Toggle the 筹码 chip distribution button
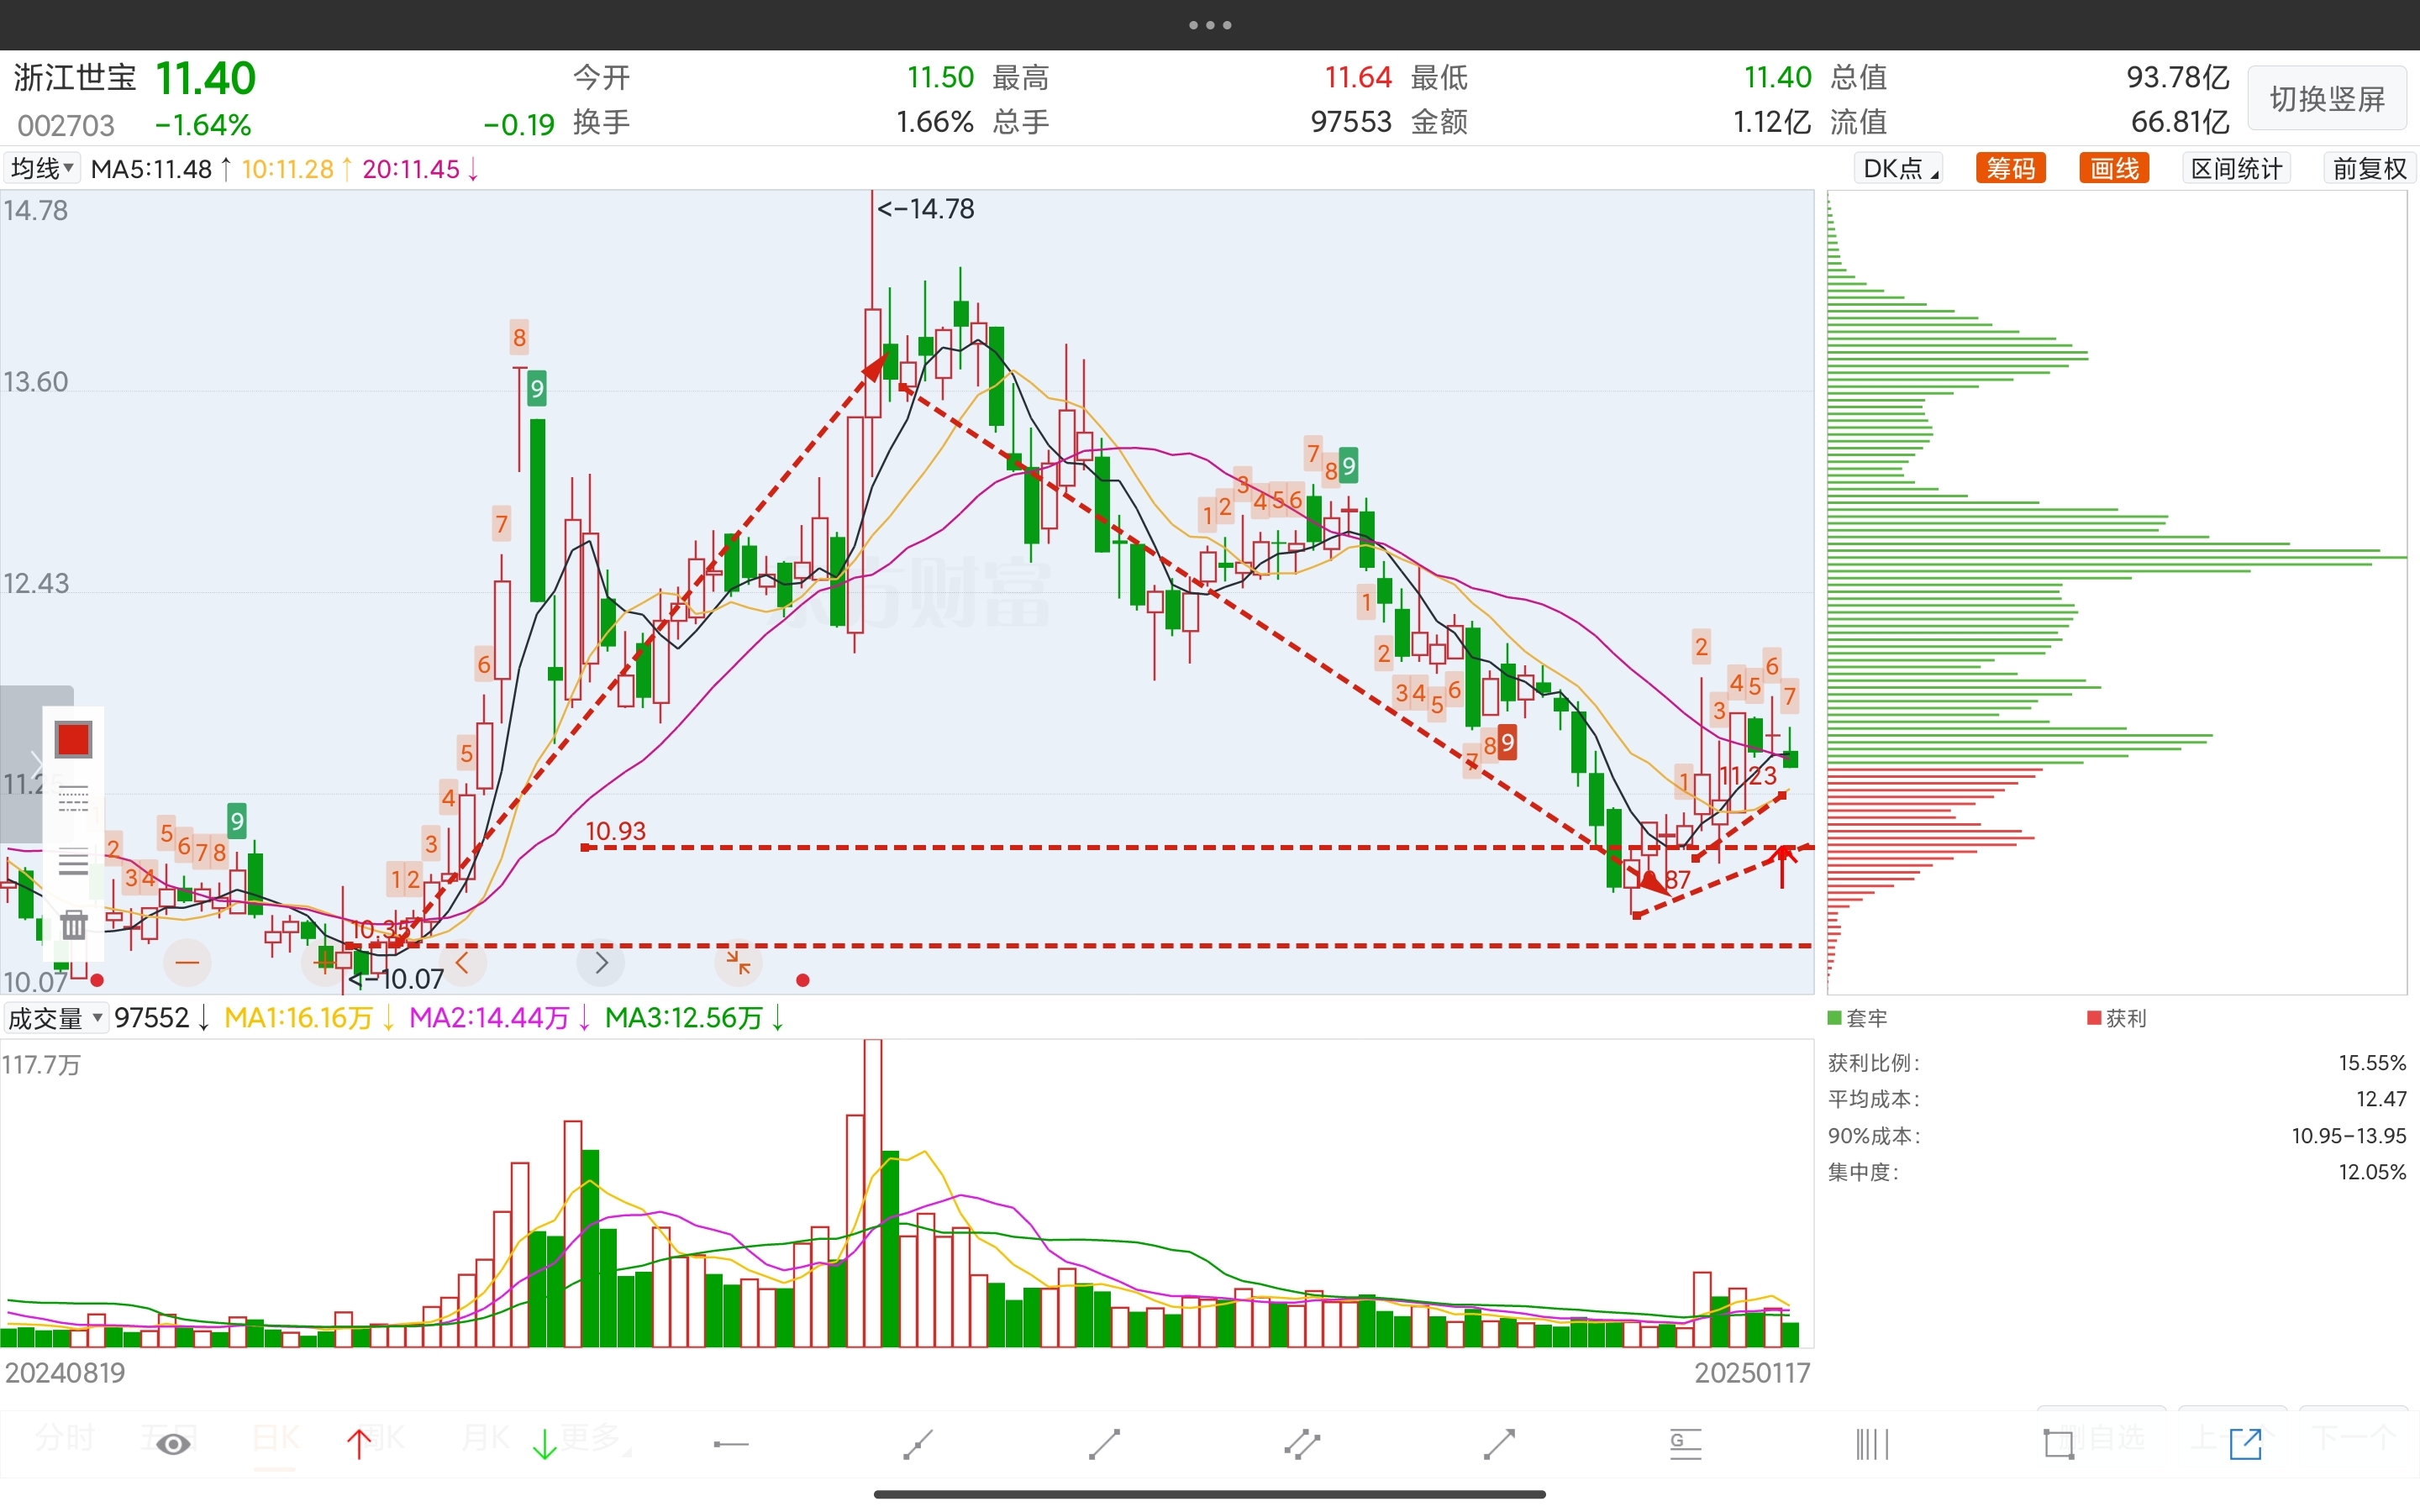Viewport: 2420px width, 1512px height. click(2010, 168)
